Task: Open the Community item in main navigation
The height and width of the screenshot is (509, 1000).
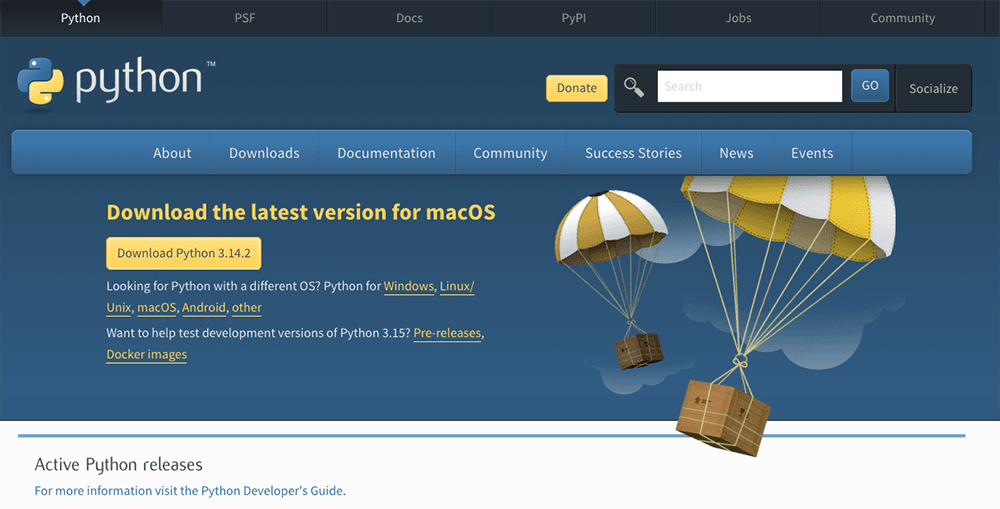Action: click(x=510, y=153)
